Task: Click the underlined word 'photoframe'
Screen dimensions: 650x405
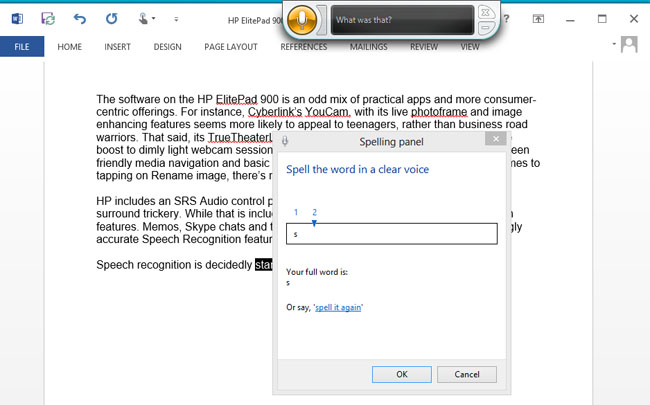Action: [439, 112]
